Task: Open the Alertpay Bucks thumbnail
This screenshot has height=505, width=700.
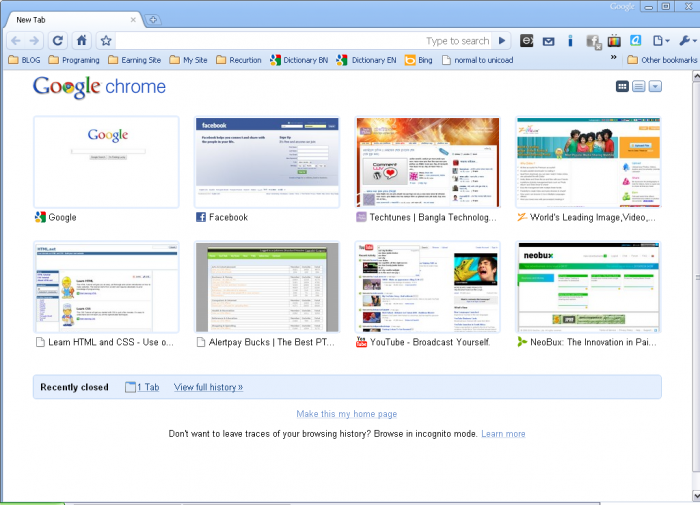Action: [267, 287]
